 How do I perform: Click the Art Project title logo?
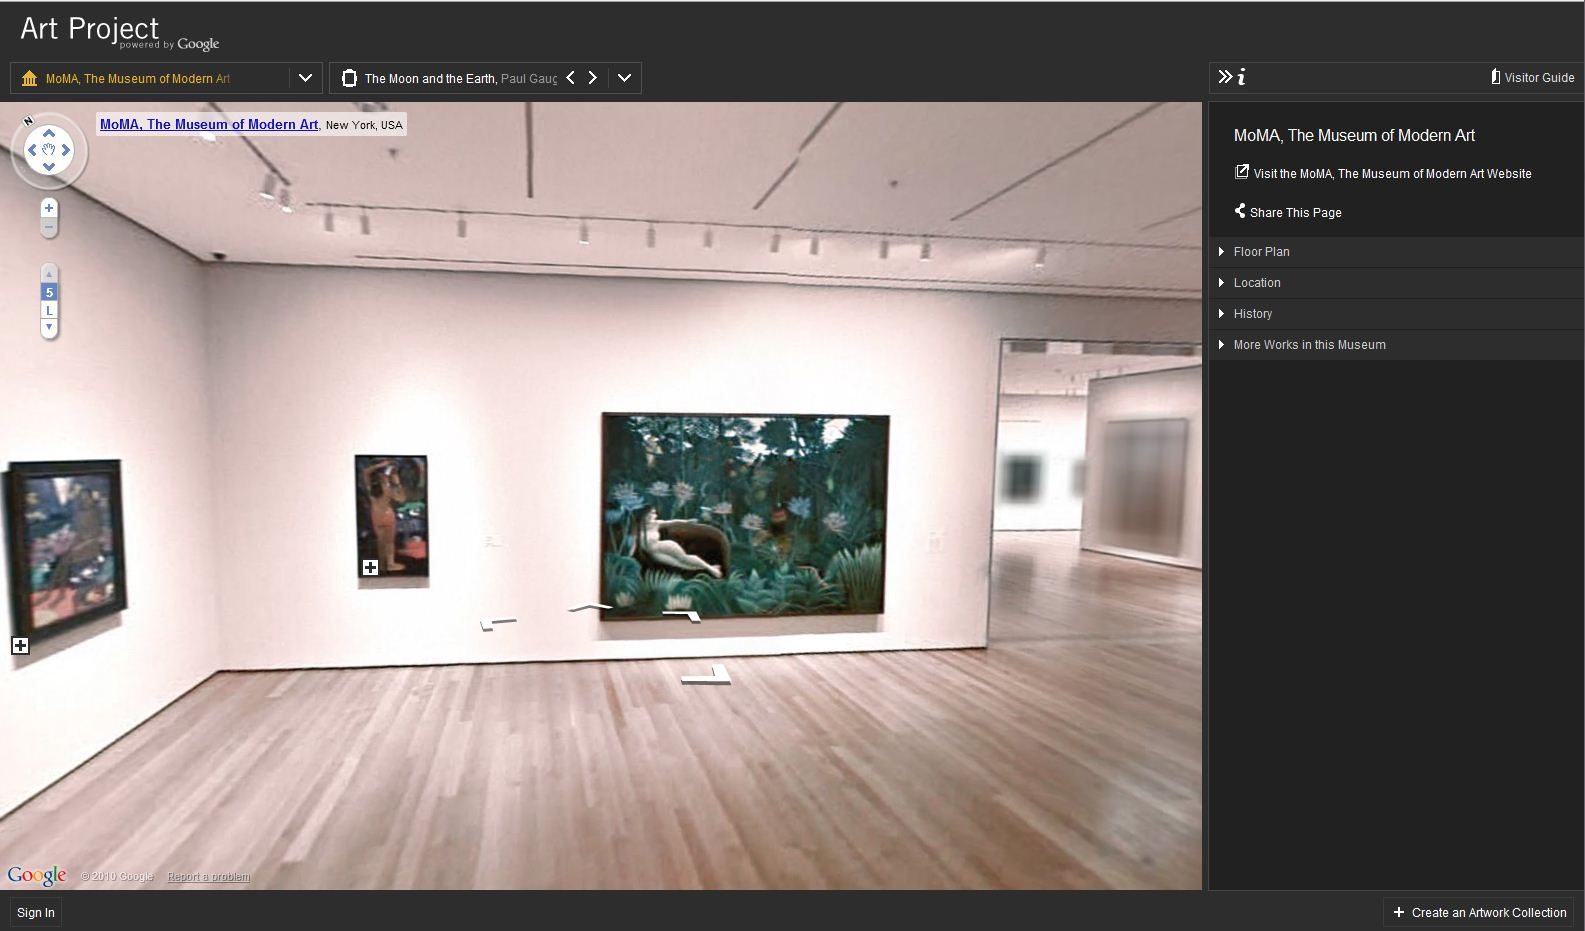click(119, 32)
